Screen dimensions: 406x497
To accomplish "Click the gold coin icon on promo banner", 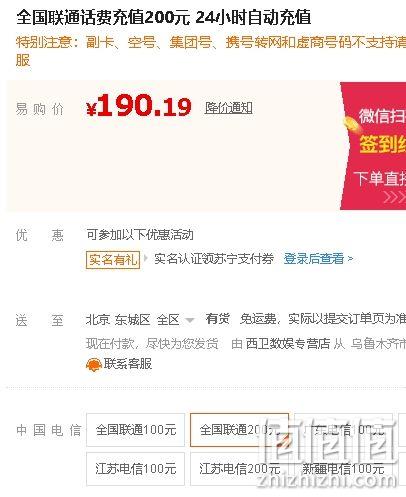I will [352, 123].
